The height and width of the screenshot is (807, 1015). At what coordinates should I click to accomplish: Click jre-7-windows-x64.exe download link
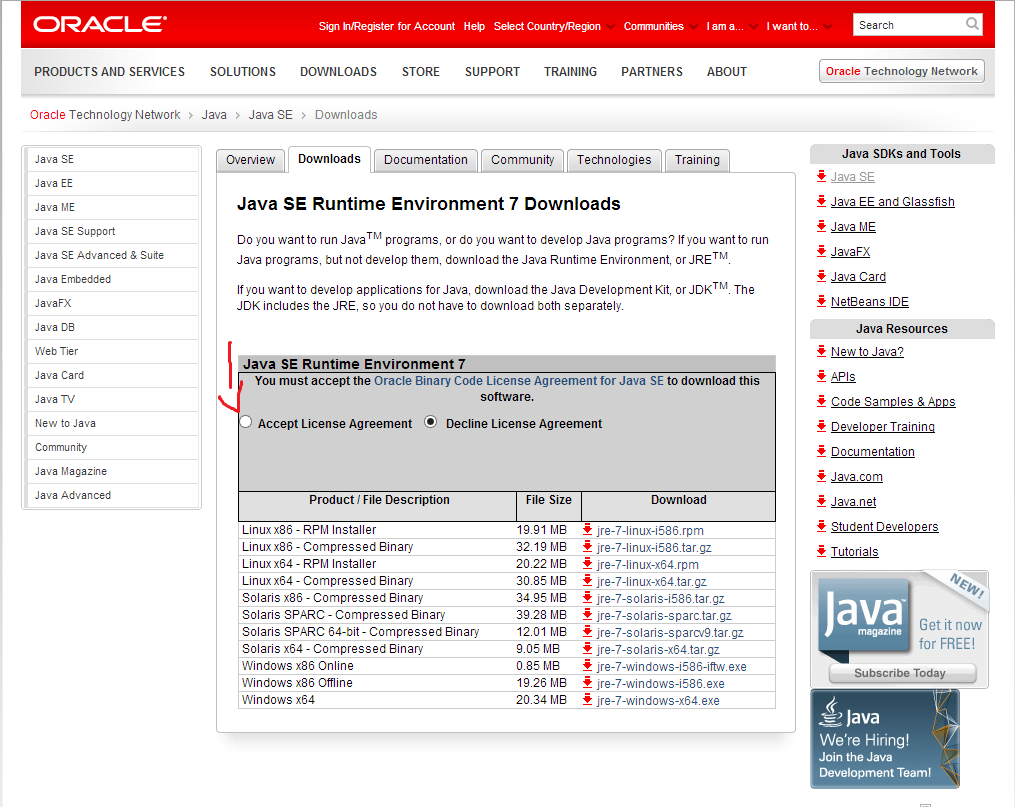(658, 700)
